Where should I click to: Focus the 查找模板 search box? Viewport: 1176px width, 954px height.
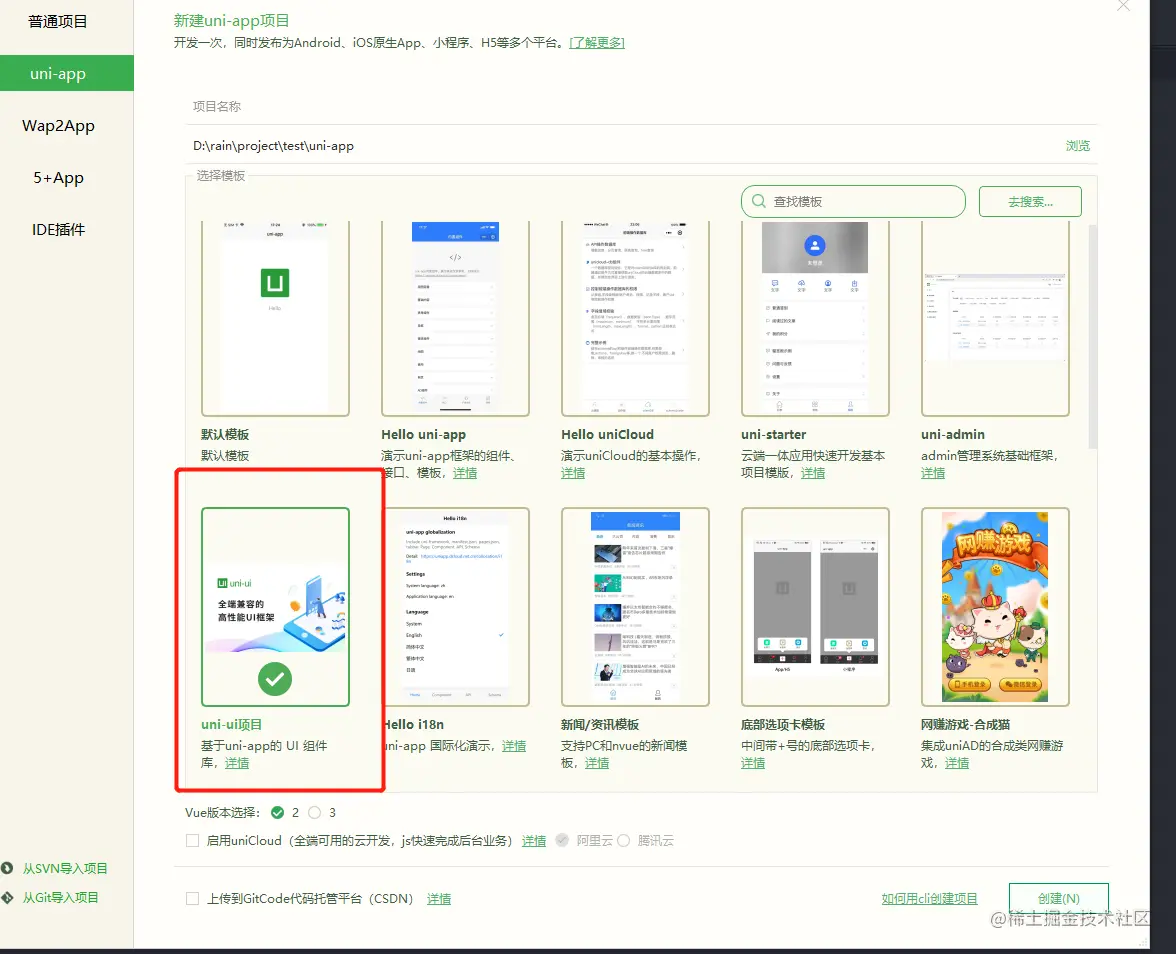tap(853, 202)
